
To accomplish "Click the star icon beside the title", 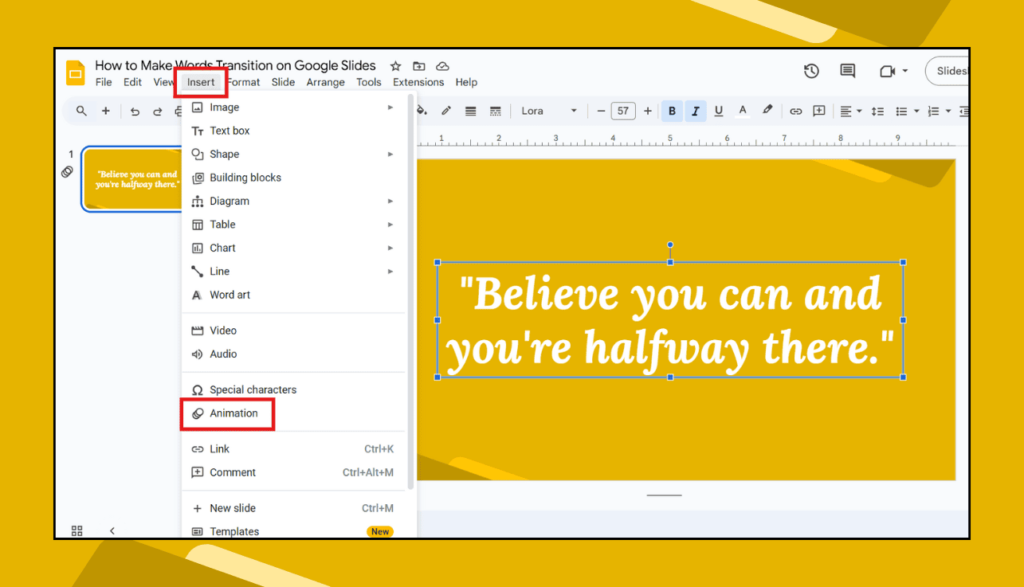I will [x=395, y=66].
